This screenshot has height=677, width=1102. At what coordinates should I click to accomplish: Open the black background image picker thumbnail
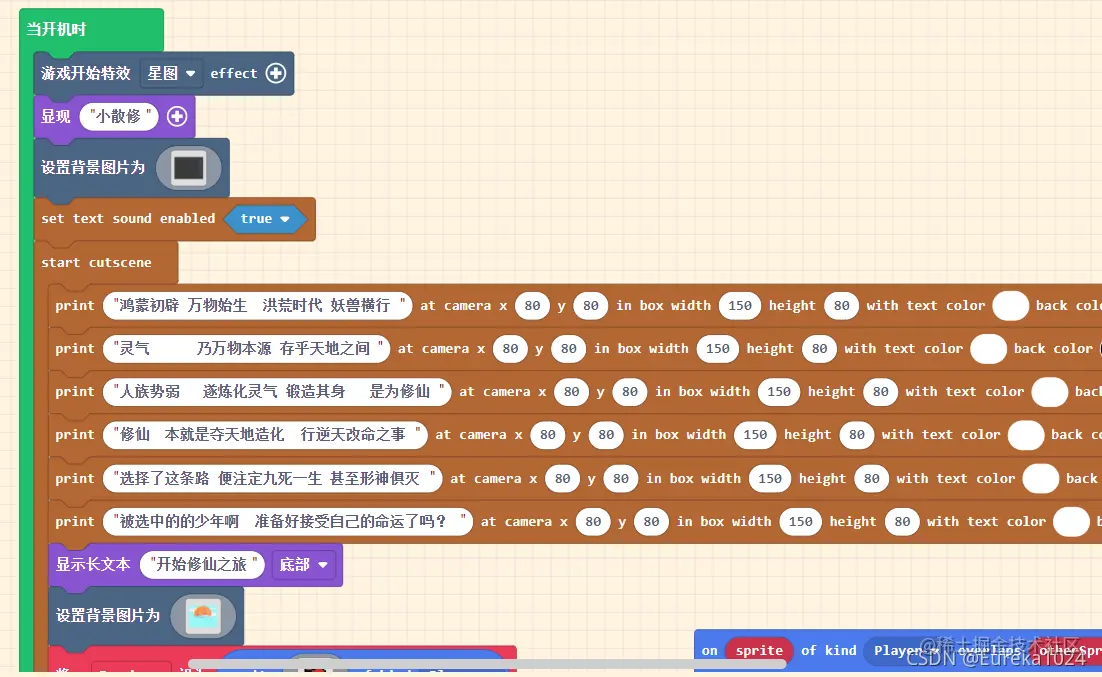(x=188, y=167)
